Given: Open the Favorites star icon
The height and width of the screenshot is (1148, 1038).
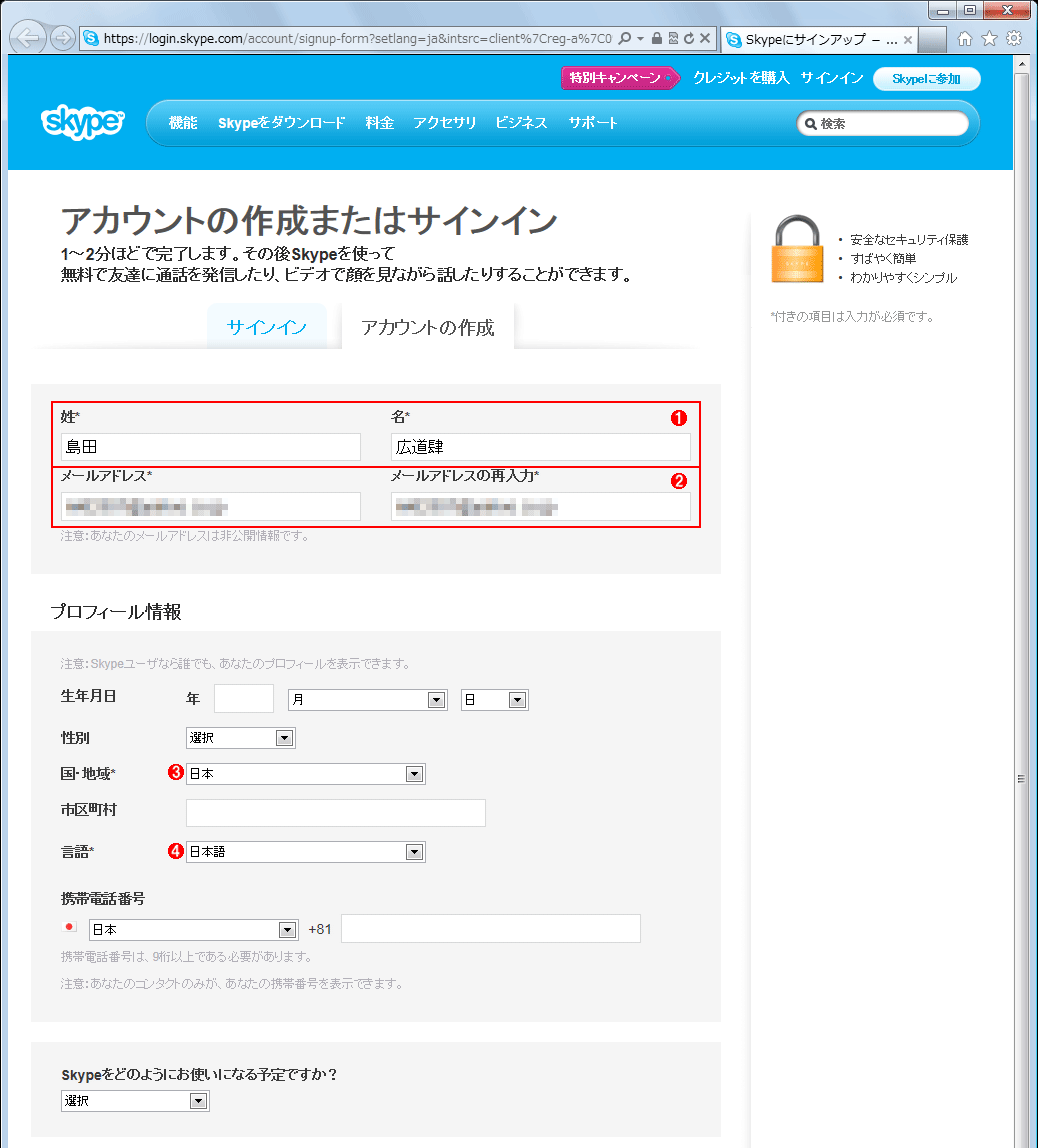Looking at the screenshot, I should tap(990, 39).
